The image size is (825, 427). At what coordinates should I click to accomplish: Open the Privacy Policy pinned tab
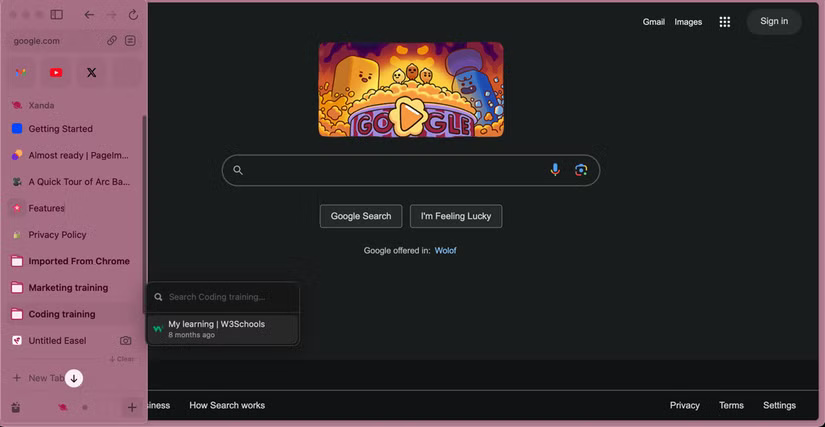(74, 235)
